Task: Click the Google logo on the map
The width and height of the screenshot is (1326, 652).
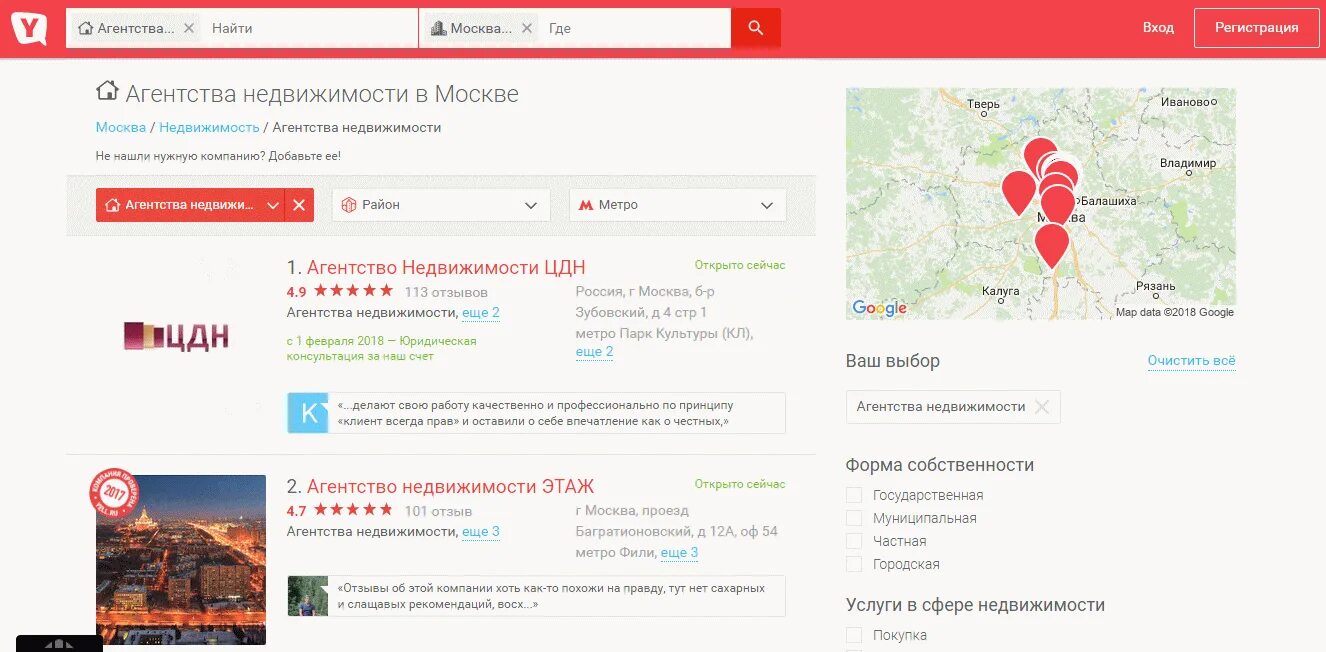Action: (x=880, y=308)
